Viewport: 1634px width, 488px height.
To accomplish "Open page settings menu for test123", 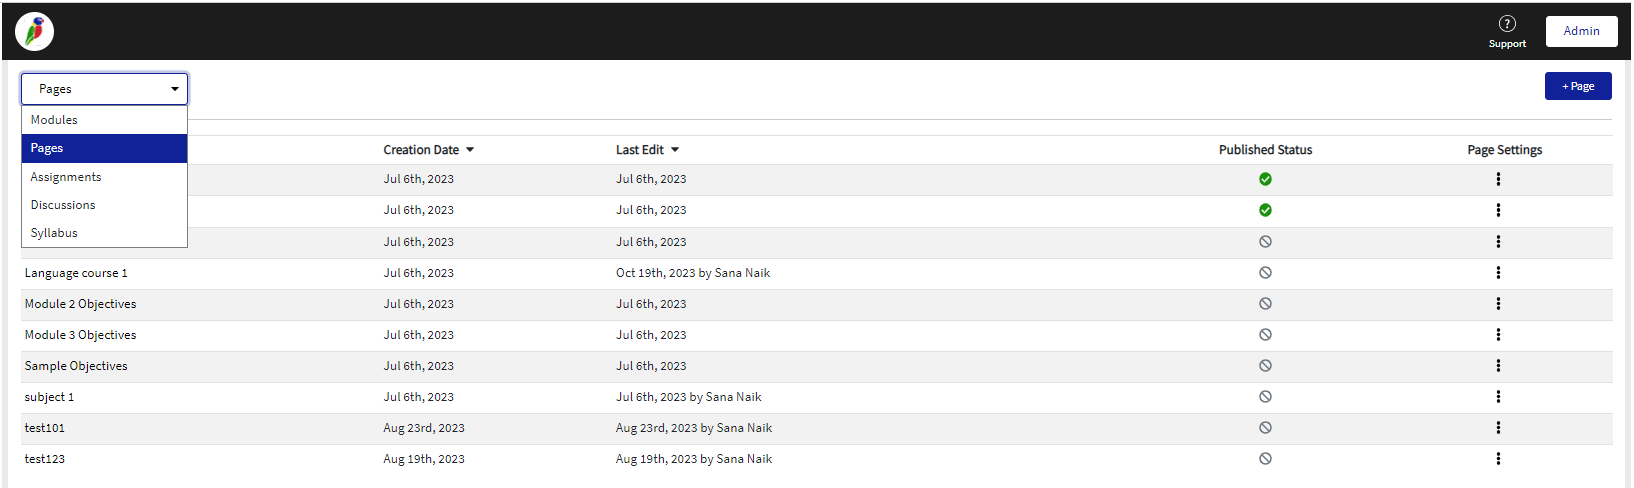I will click(x=1498, y=458).
